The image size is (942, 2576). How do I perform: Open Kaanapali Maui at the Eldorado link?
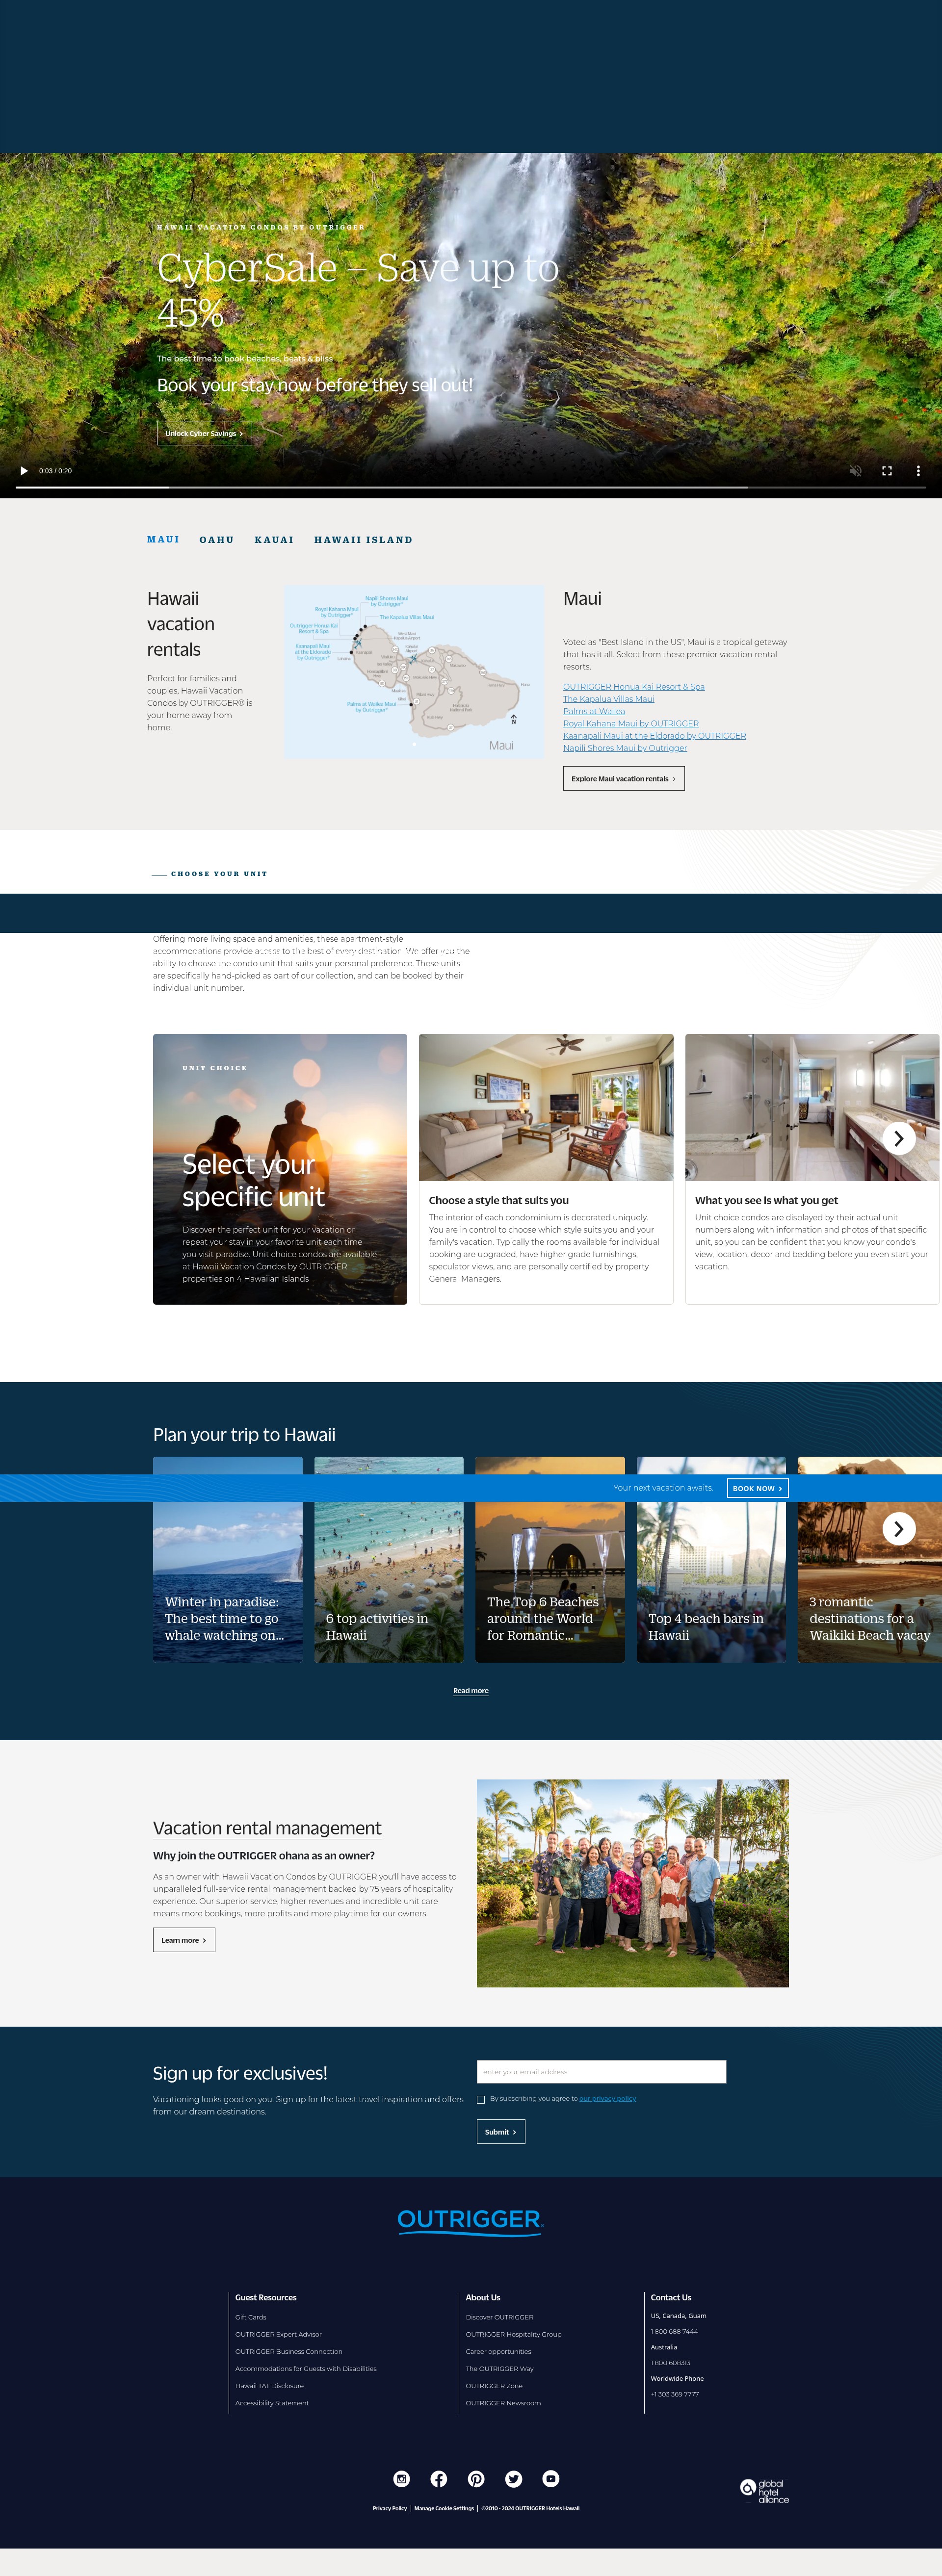(x=654, y=736)
